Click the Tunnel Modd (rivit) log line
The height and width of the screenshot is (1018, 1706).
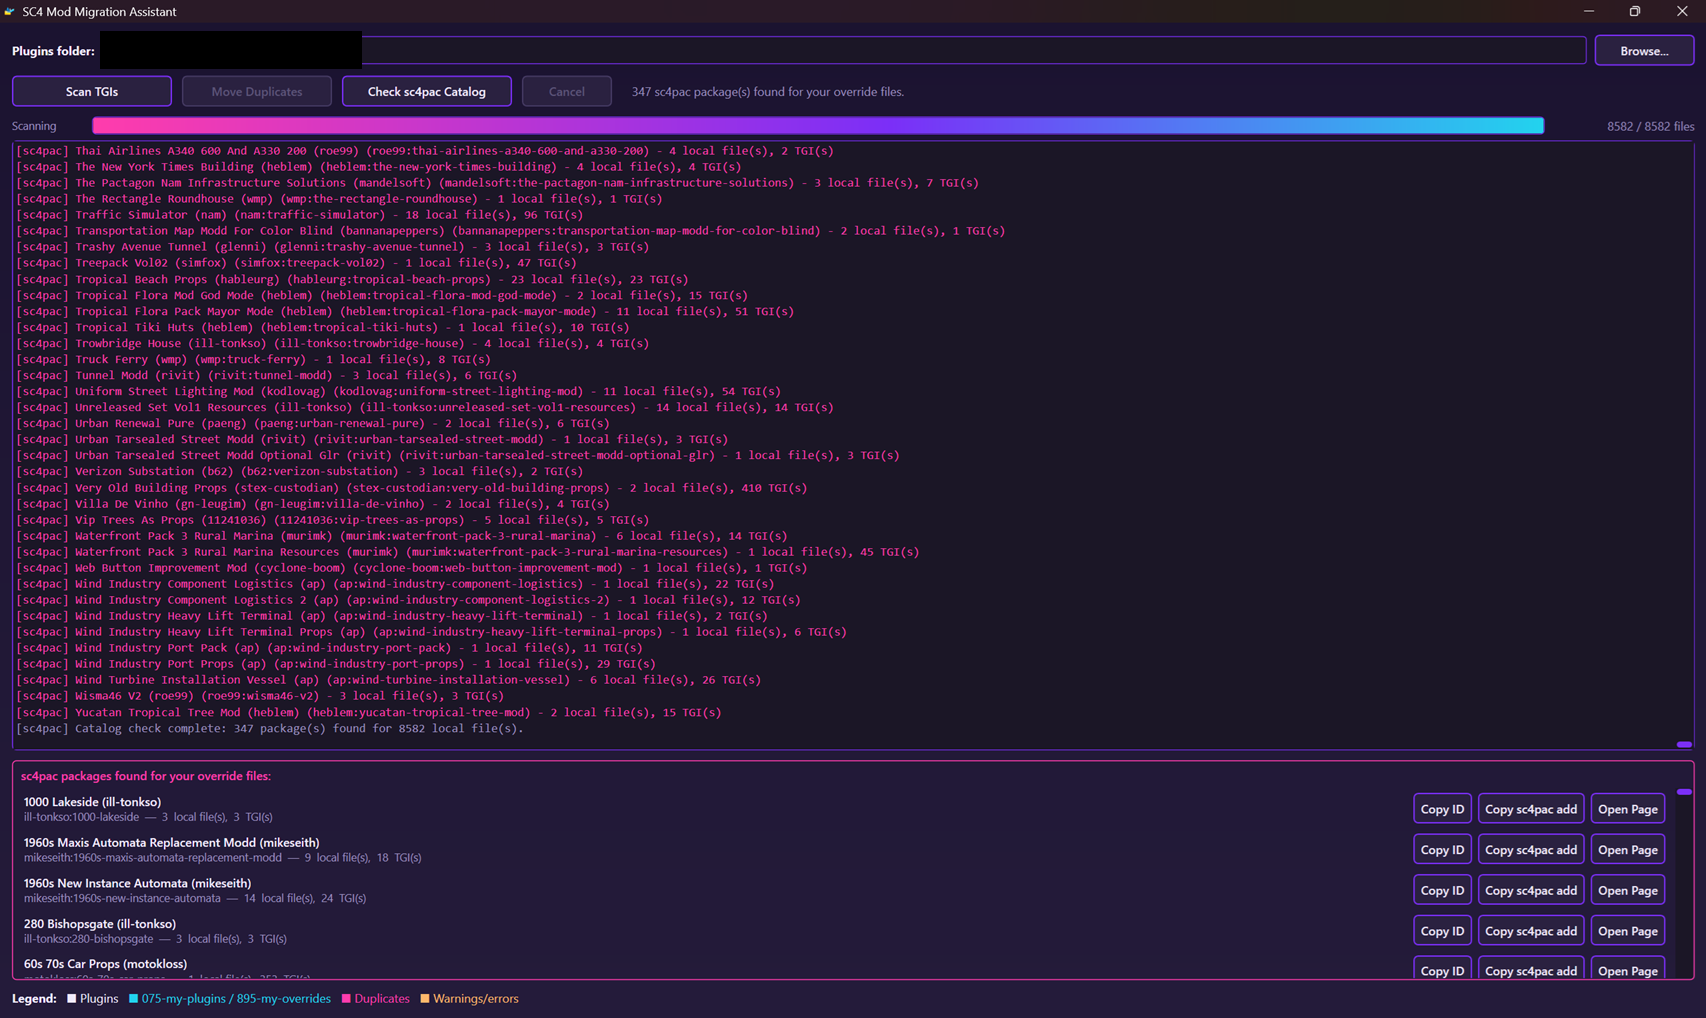[266, 376]
